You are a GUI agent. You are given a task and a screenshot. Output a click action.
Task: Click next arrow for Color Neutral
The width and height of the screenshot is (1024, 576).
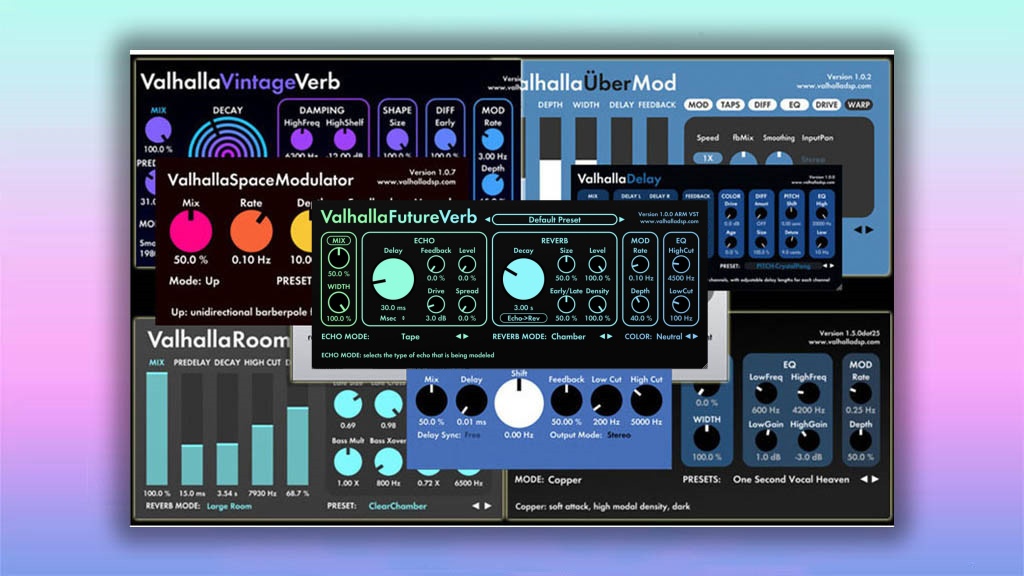pyautogui.click(x=698, y=337)
